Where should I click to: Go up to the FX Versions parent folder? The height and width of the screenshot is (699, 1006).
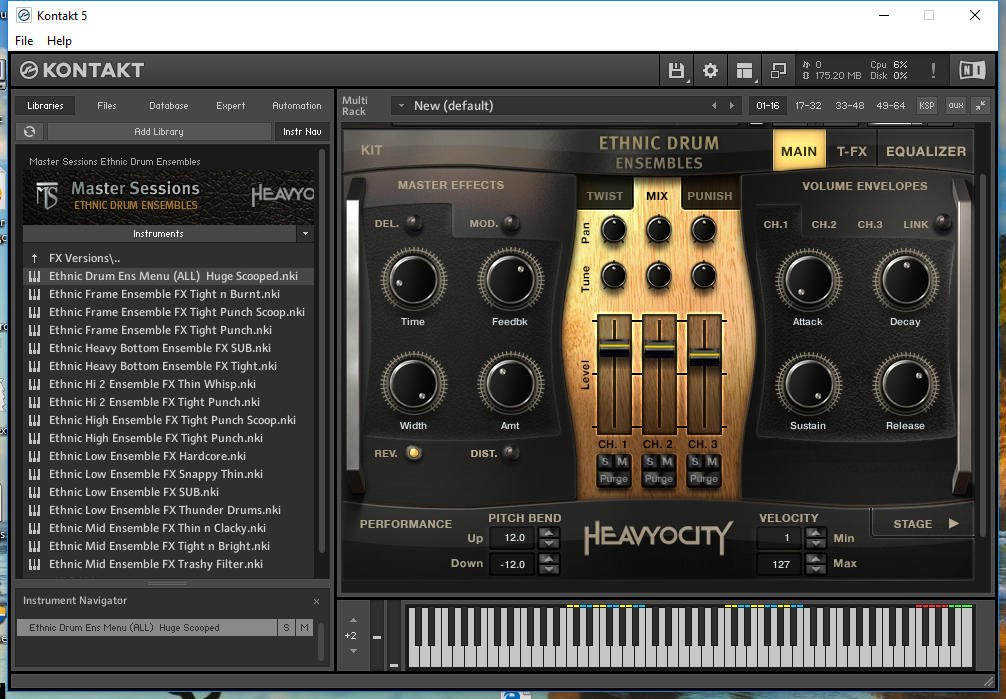click(84, 258)
